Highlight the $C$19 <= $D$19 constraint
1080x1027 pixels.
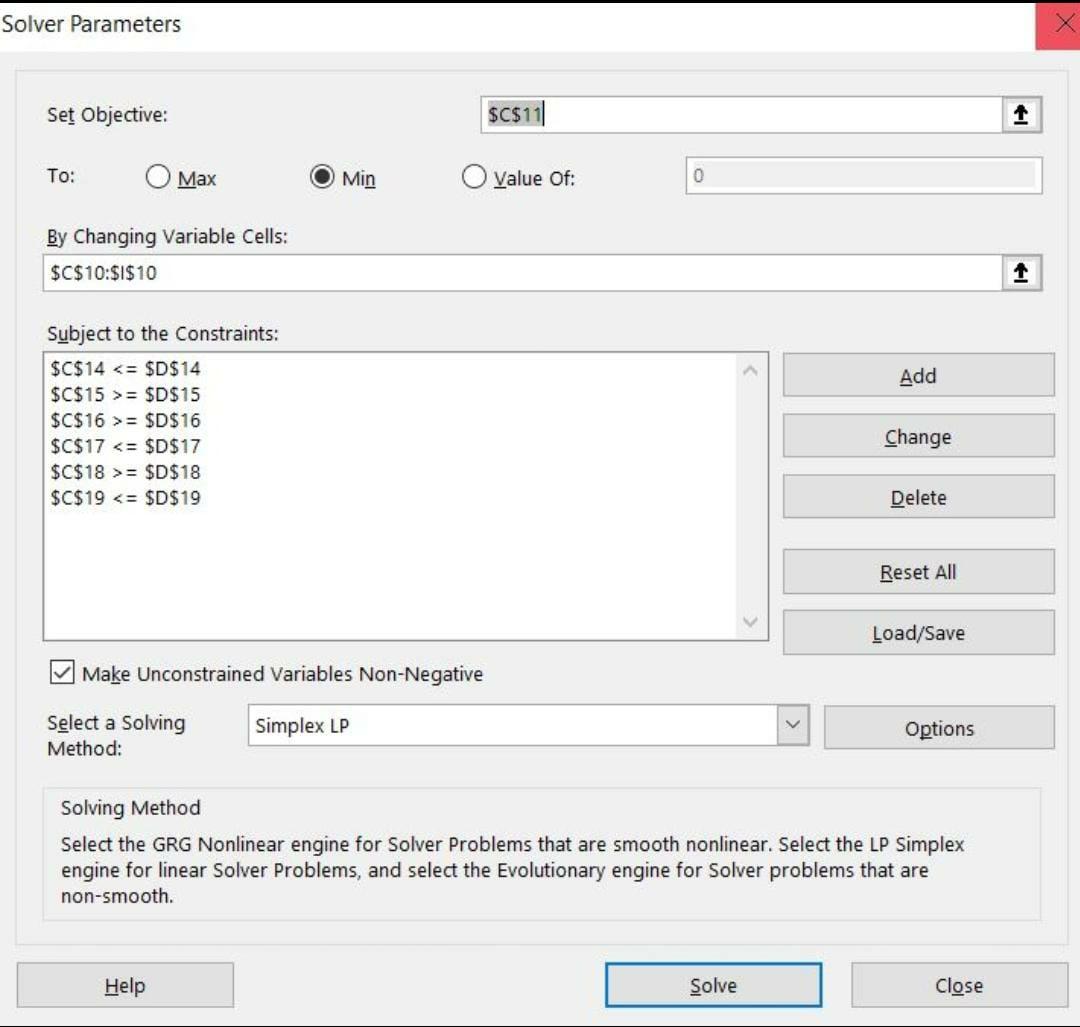click(126, 498)
